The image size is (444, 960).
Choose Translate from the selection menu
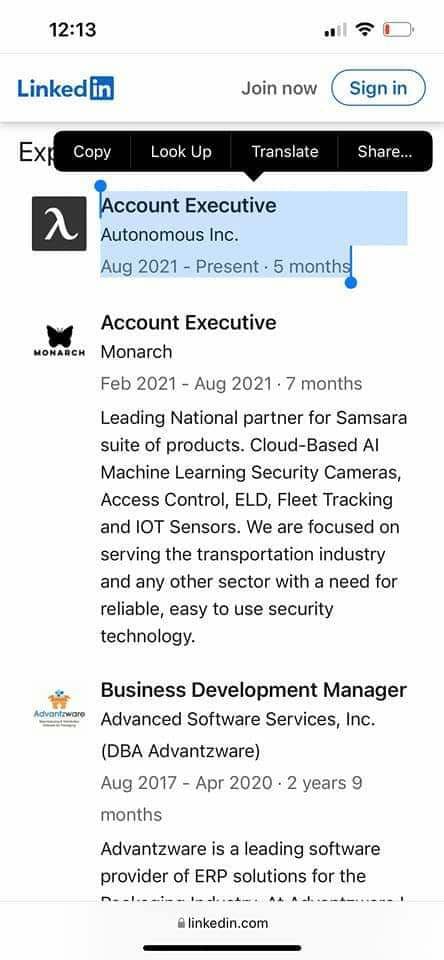[x=285, y=152]
